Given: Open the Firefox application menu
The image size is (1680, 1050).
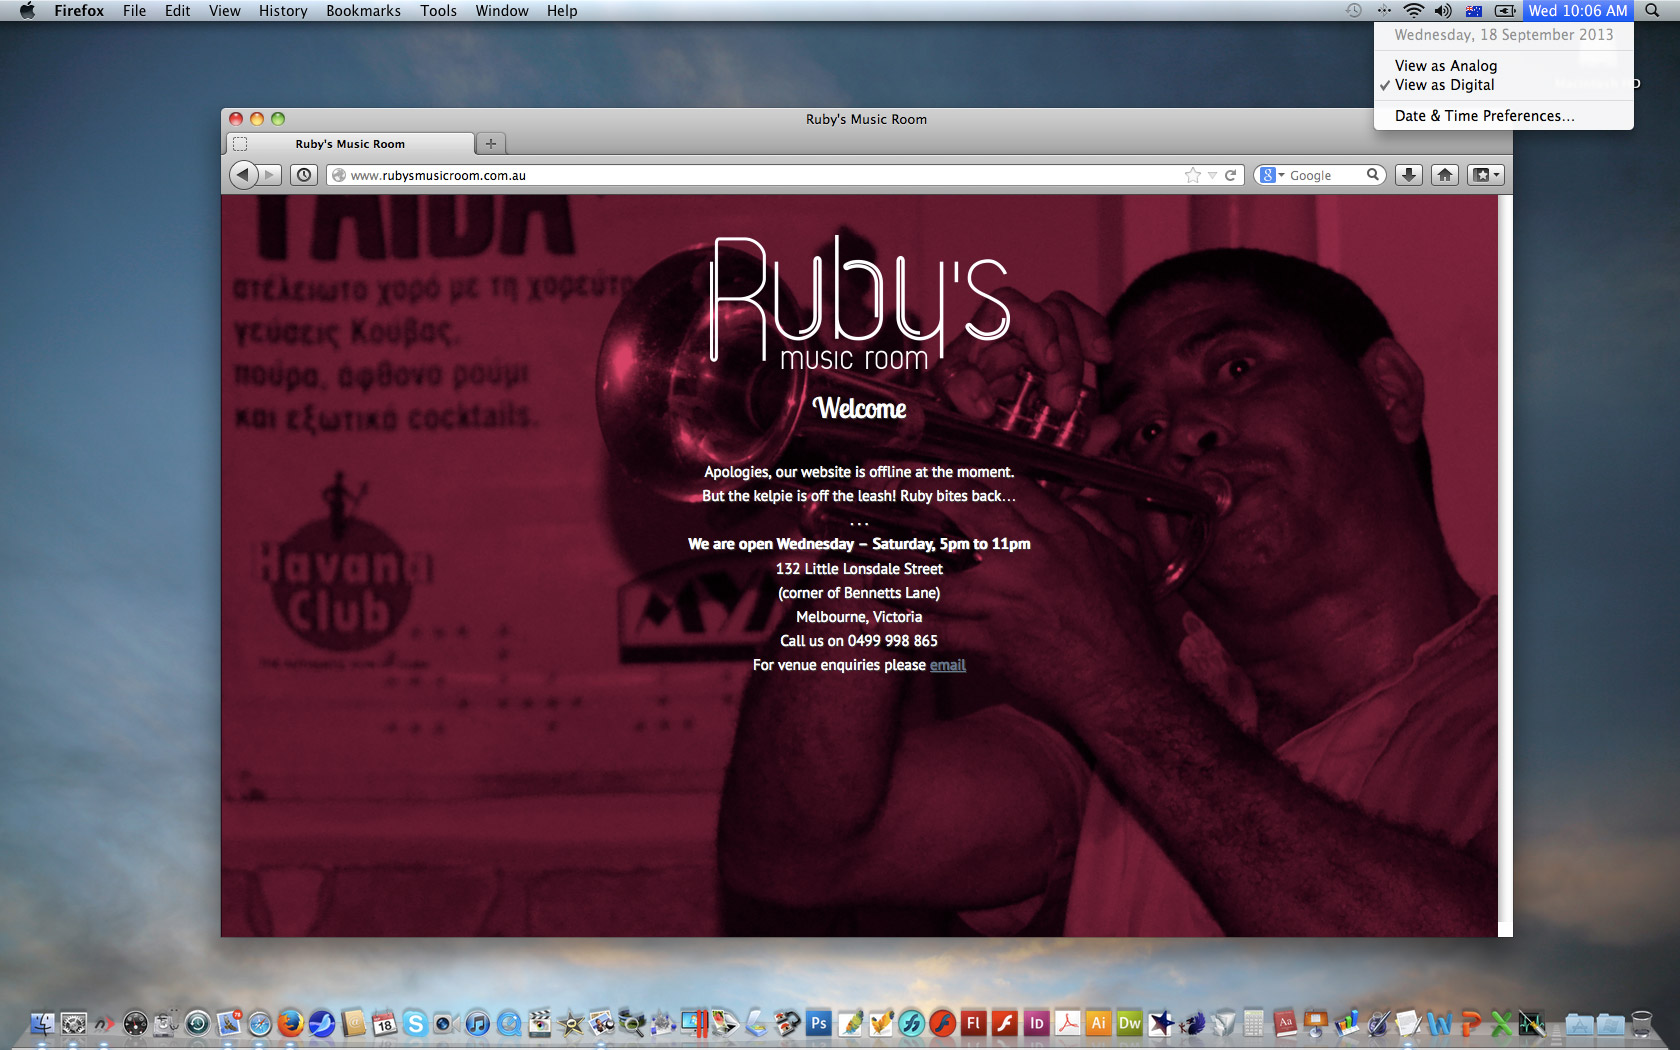Looking at the screenshot, I should [79, 11].
